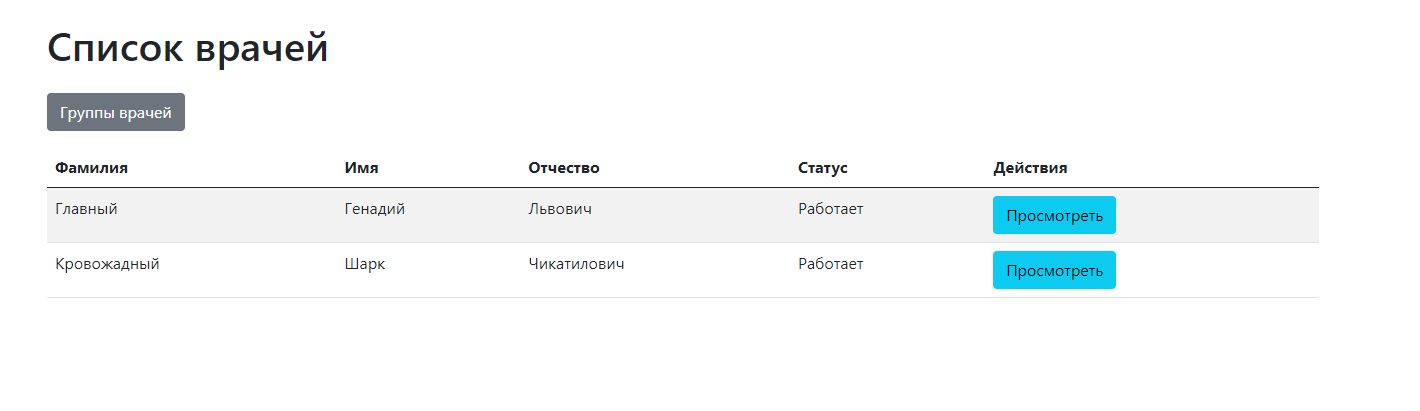The image size is (1420, 411).
Task: Click the first name Генадий
Action: 374,209
